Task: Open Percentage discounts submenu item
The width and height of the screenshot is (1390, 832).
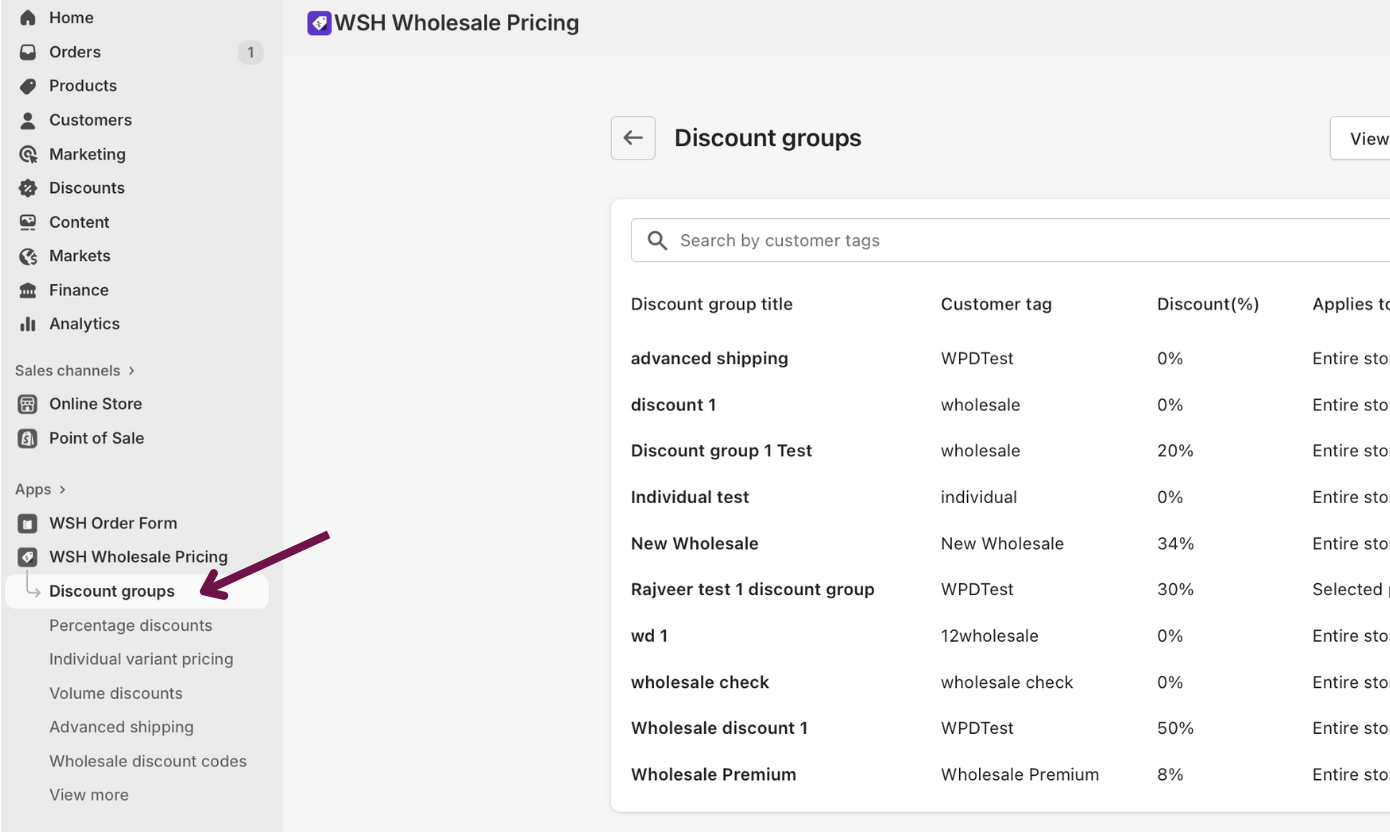Action: [x=131, y=625]
